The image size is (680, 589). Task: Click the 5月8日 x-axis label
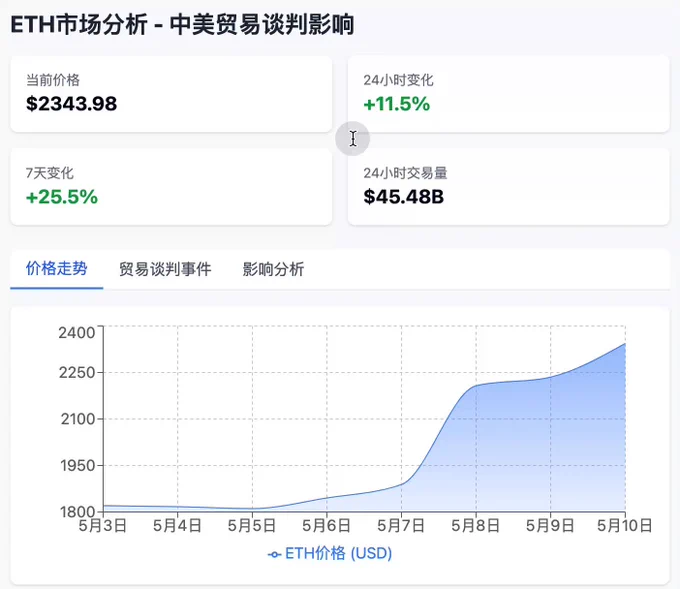(x=476, y=526)
